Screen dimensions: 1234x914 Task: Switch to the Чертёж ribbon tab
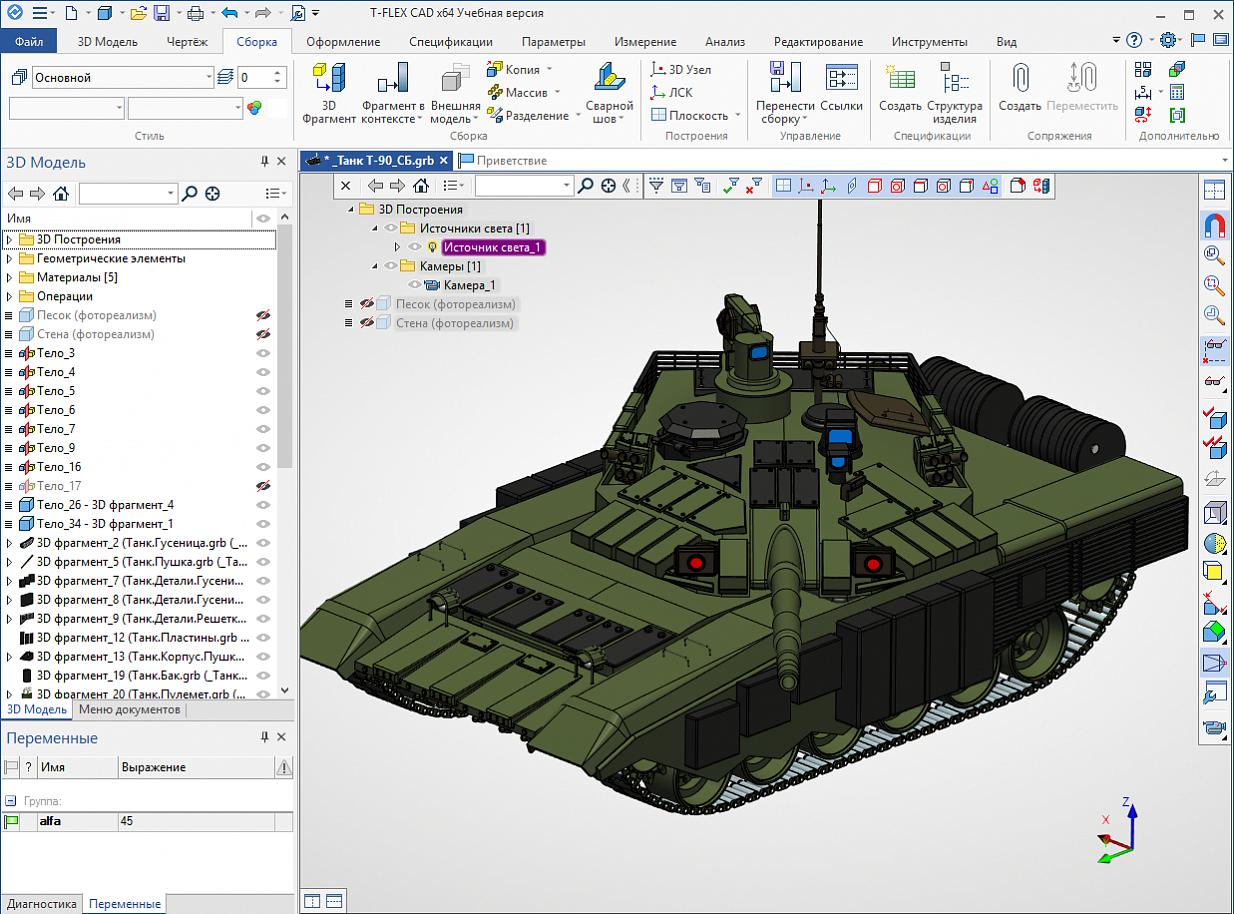click(185, 42)
